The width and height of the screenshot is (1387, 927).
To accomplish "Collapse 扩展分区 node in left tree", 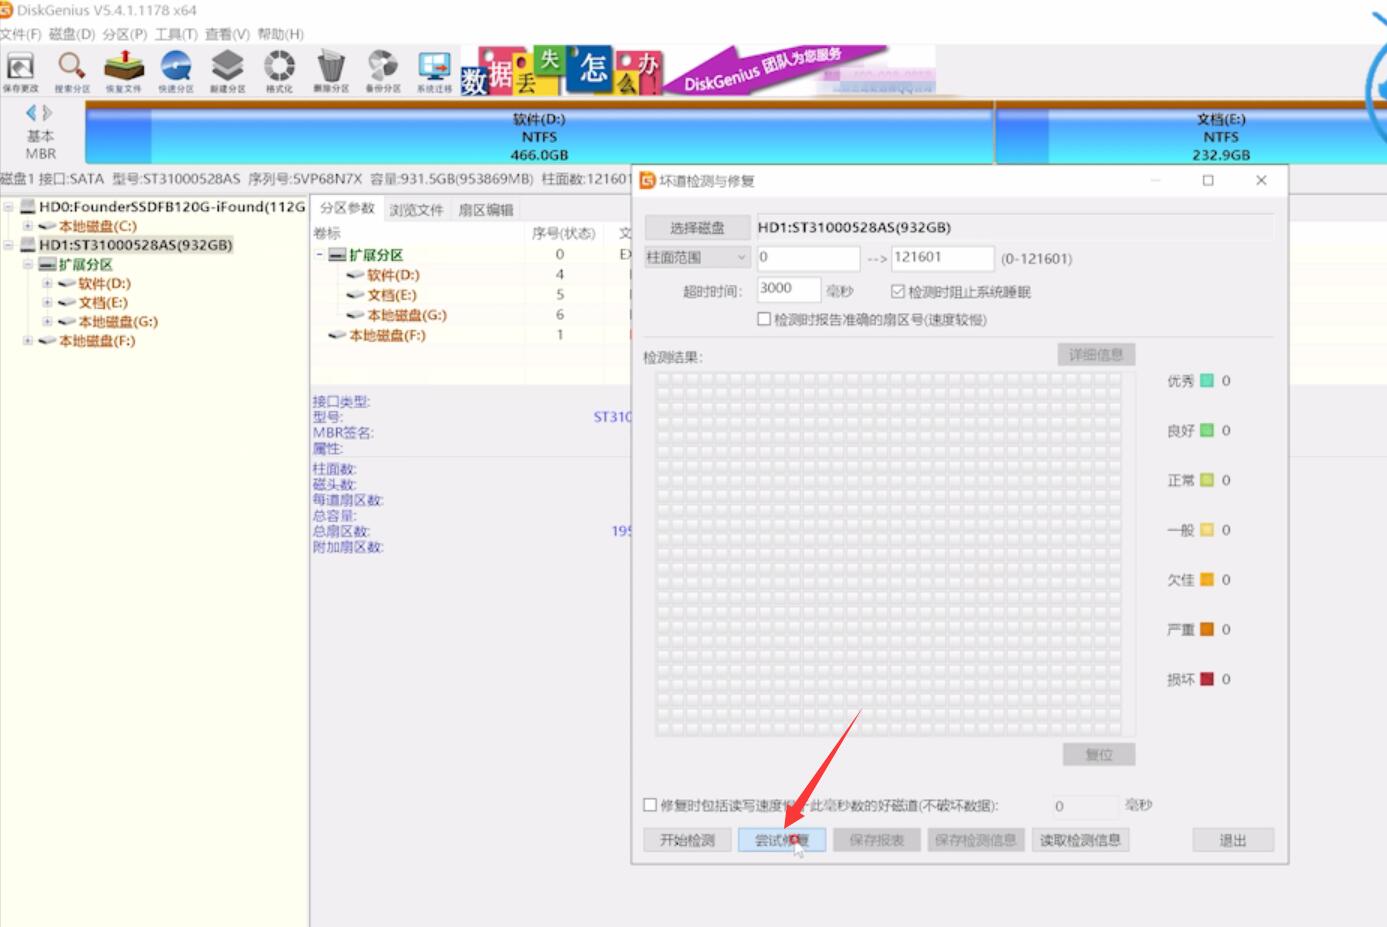I will [28, 265].
